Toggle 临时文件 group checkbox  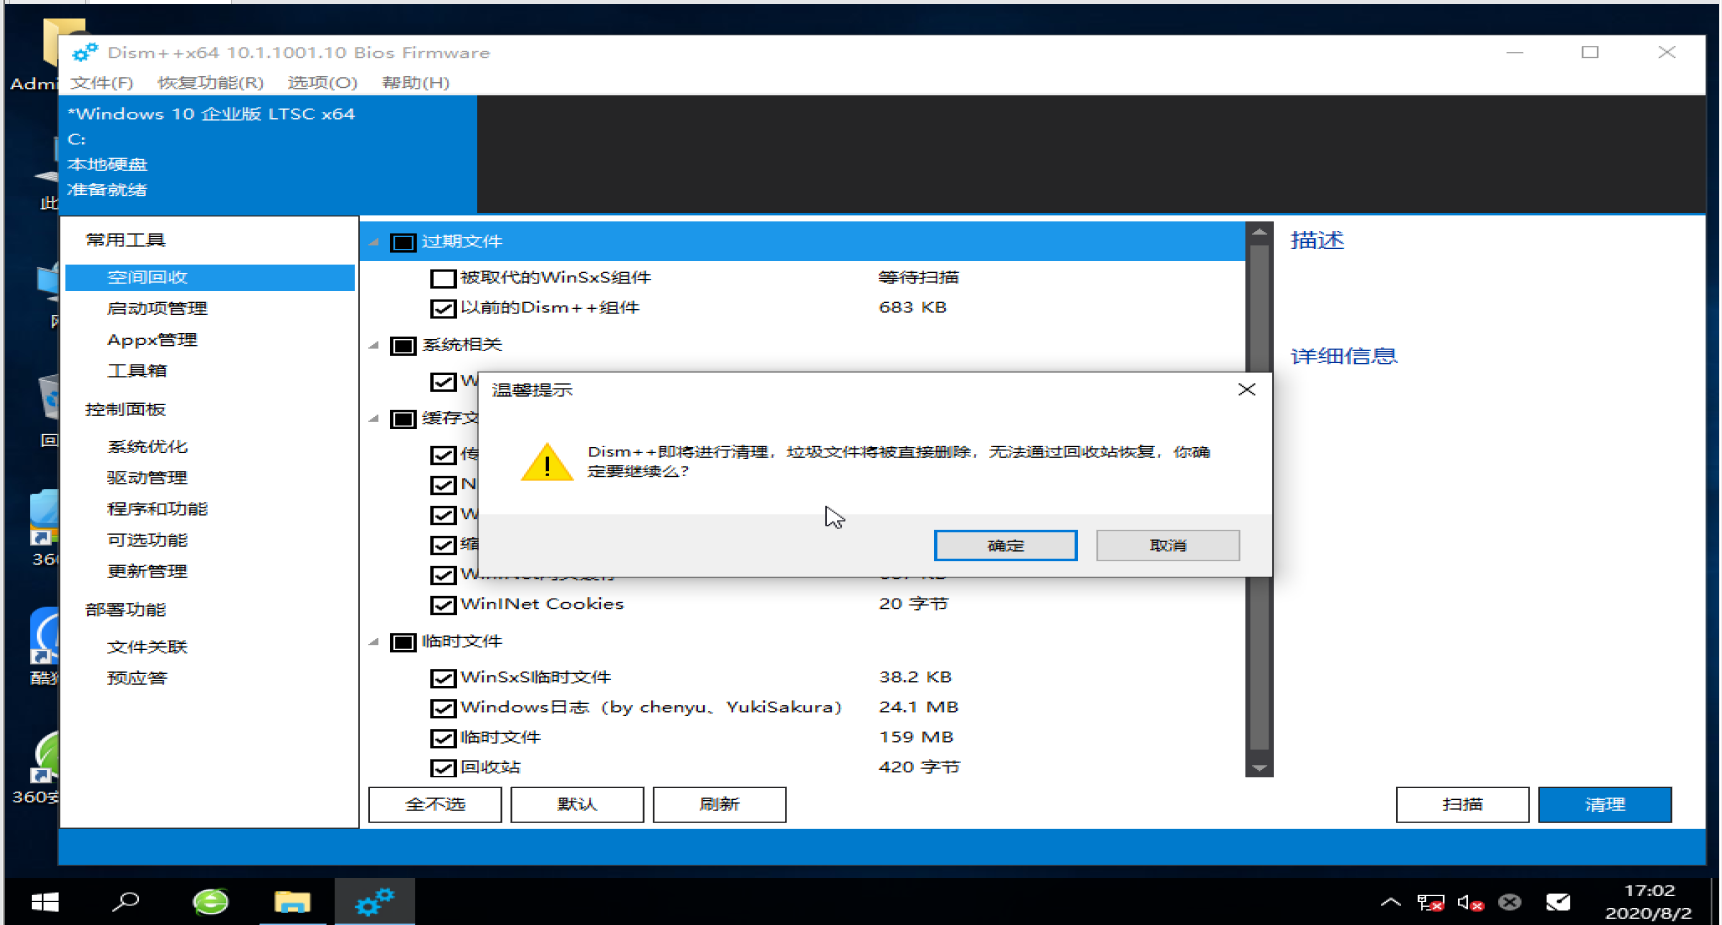(403, 642)
